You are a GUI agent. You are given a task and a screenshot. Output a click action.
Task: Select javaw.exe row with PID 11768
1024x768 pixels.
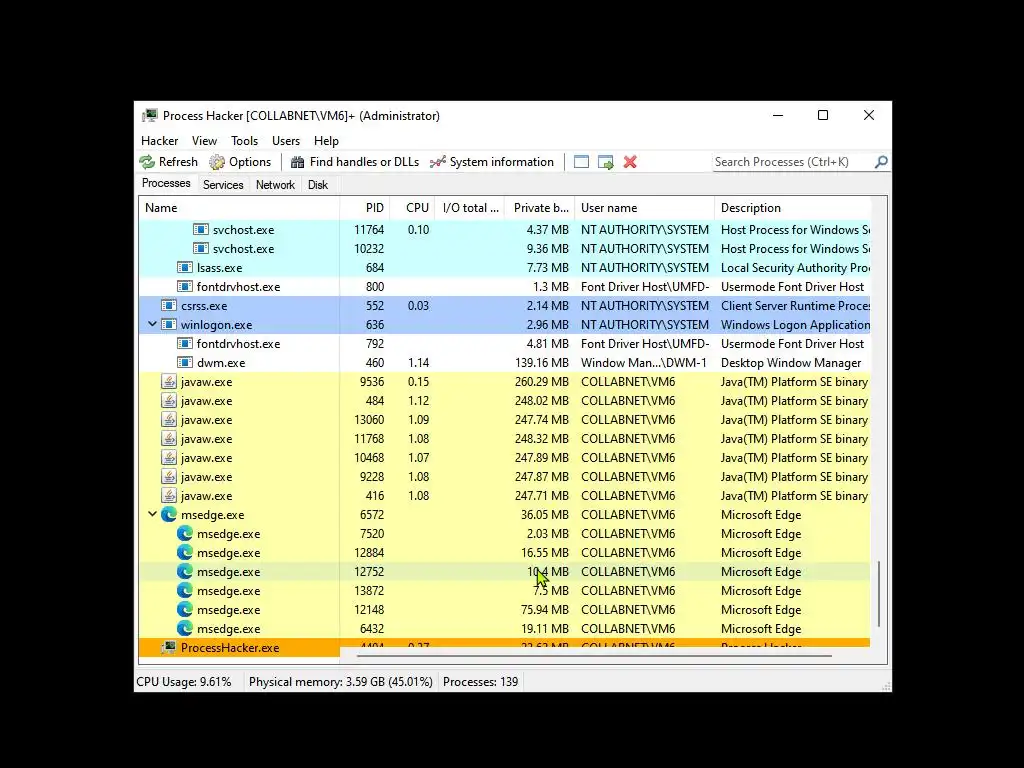504,439
